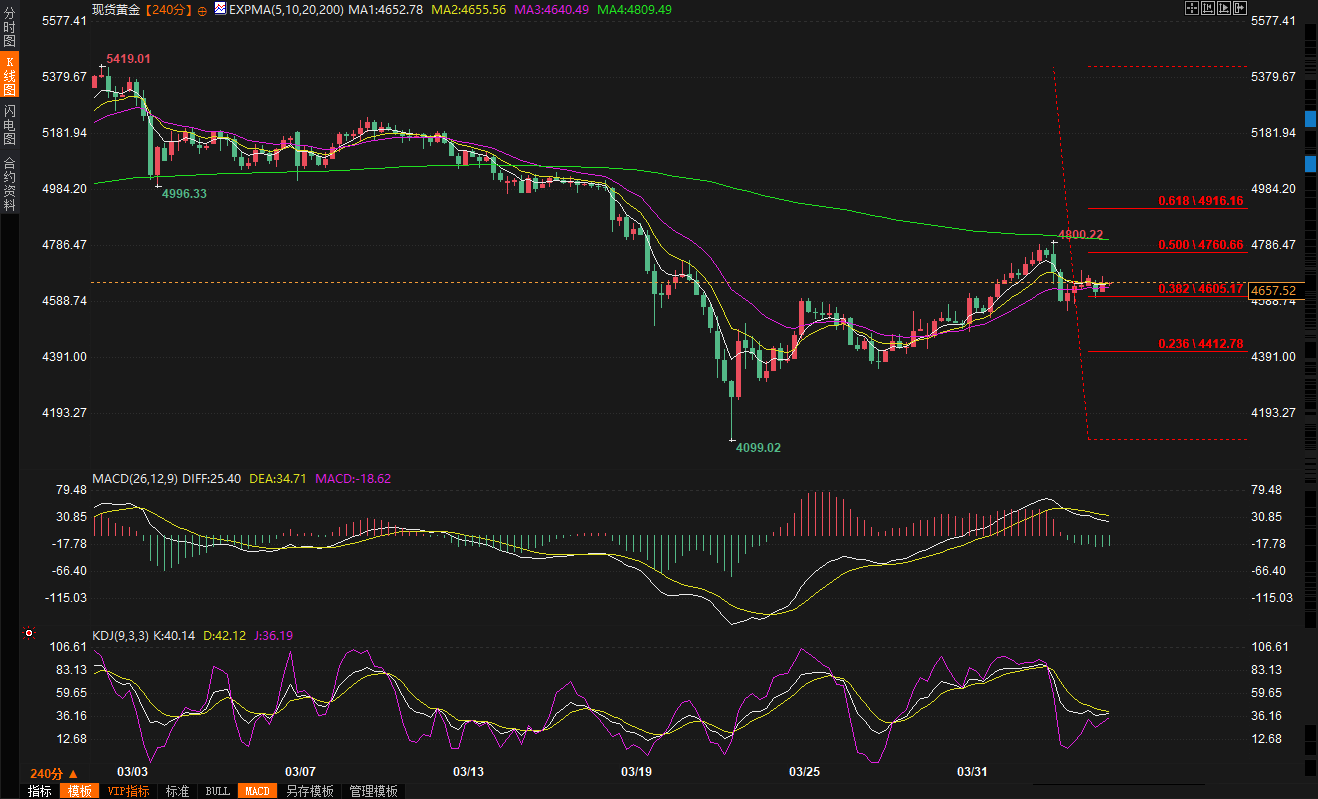Click the 管理模板 button
The width and height of the screenshot is (1318, 799).
tap(373, 791)
